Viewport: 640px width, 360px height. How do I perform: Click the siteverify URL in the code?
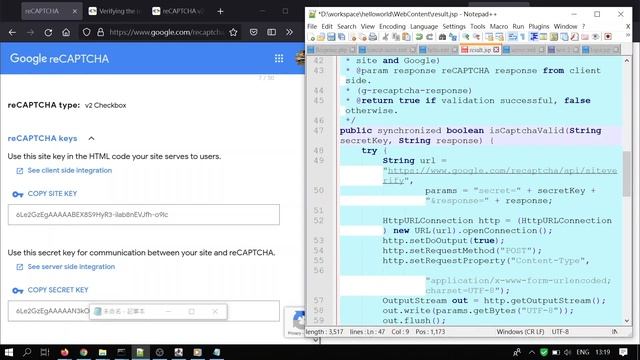click(501, 171)
